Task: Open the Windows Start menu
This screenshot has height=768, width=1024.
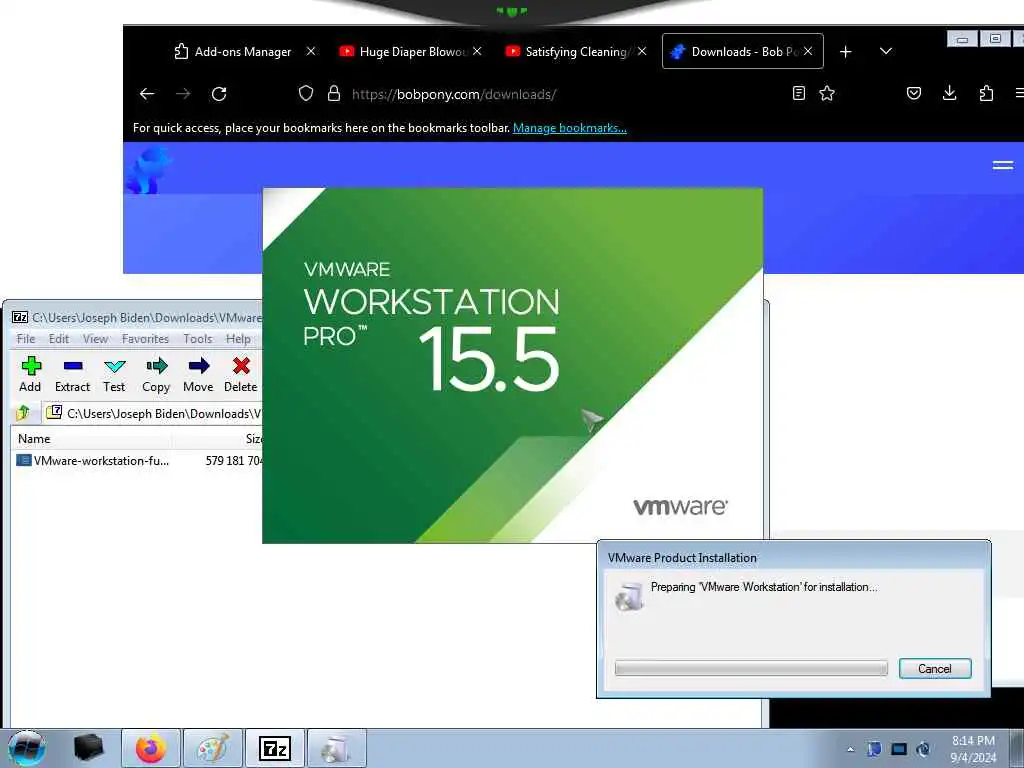Action: (26, 748)
